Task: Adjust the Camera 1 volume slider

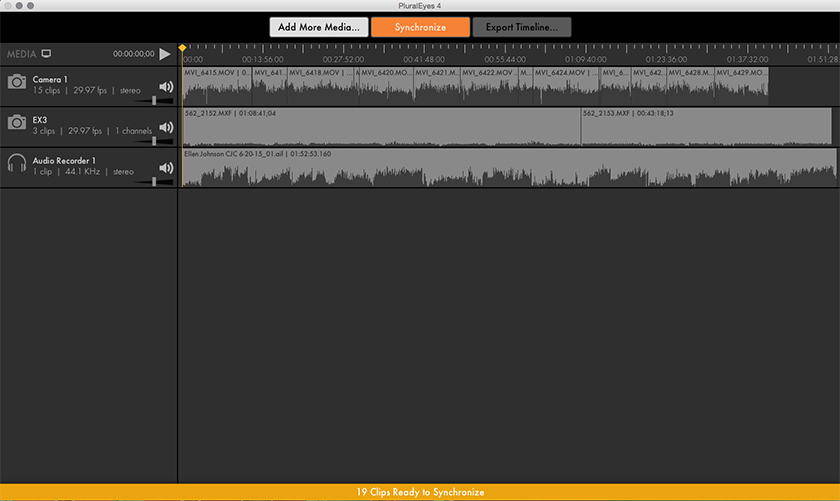Action: coord(154,100)
